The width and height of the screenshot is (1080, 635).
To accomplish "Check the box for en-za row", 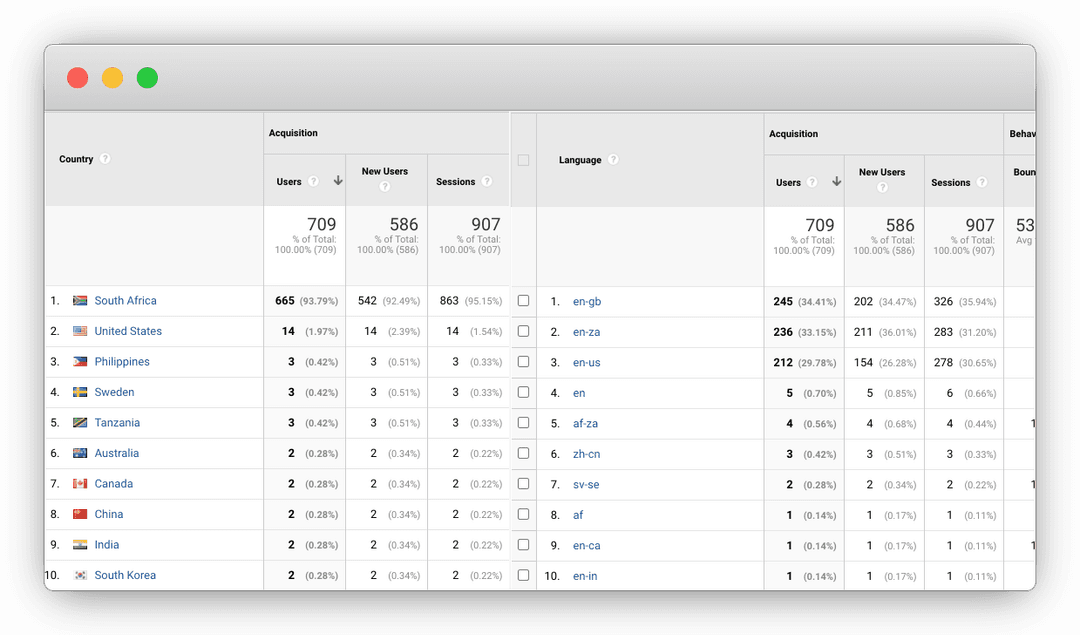I will point(523,331).
